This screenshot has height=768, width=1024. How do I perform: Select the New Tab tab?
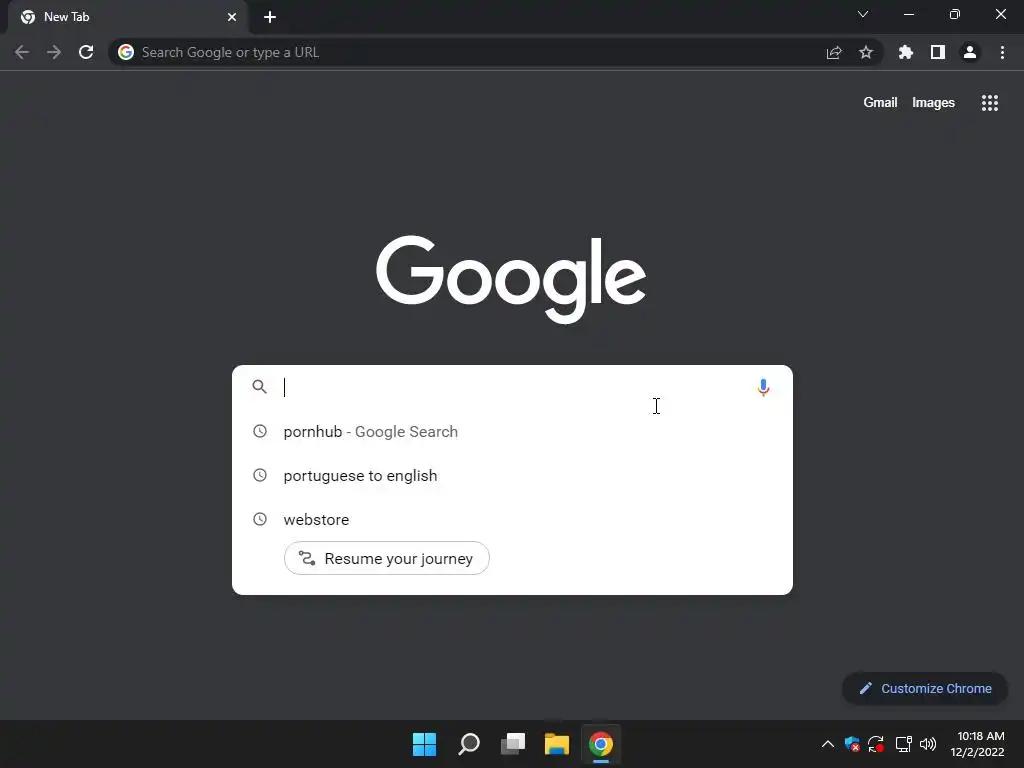click(x=128, y=17)
